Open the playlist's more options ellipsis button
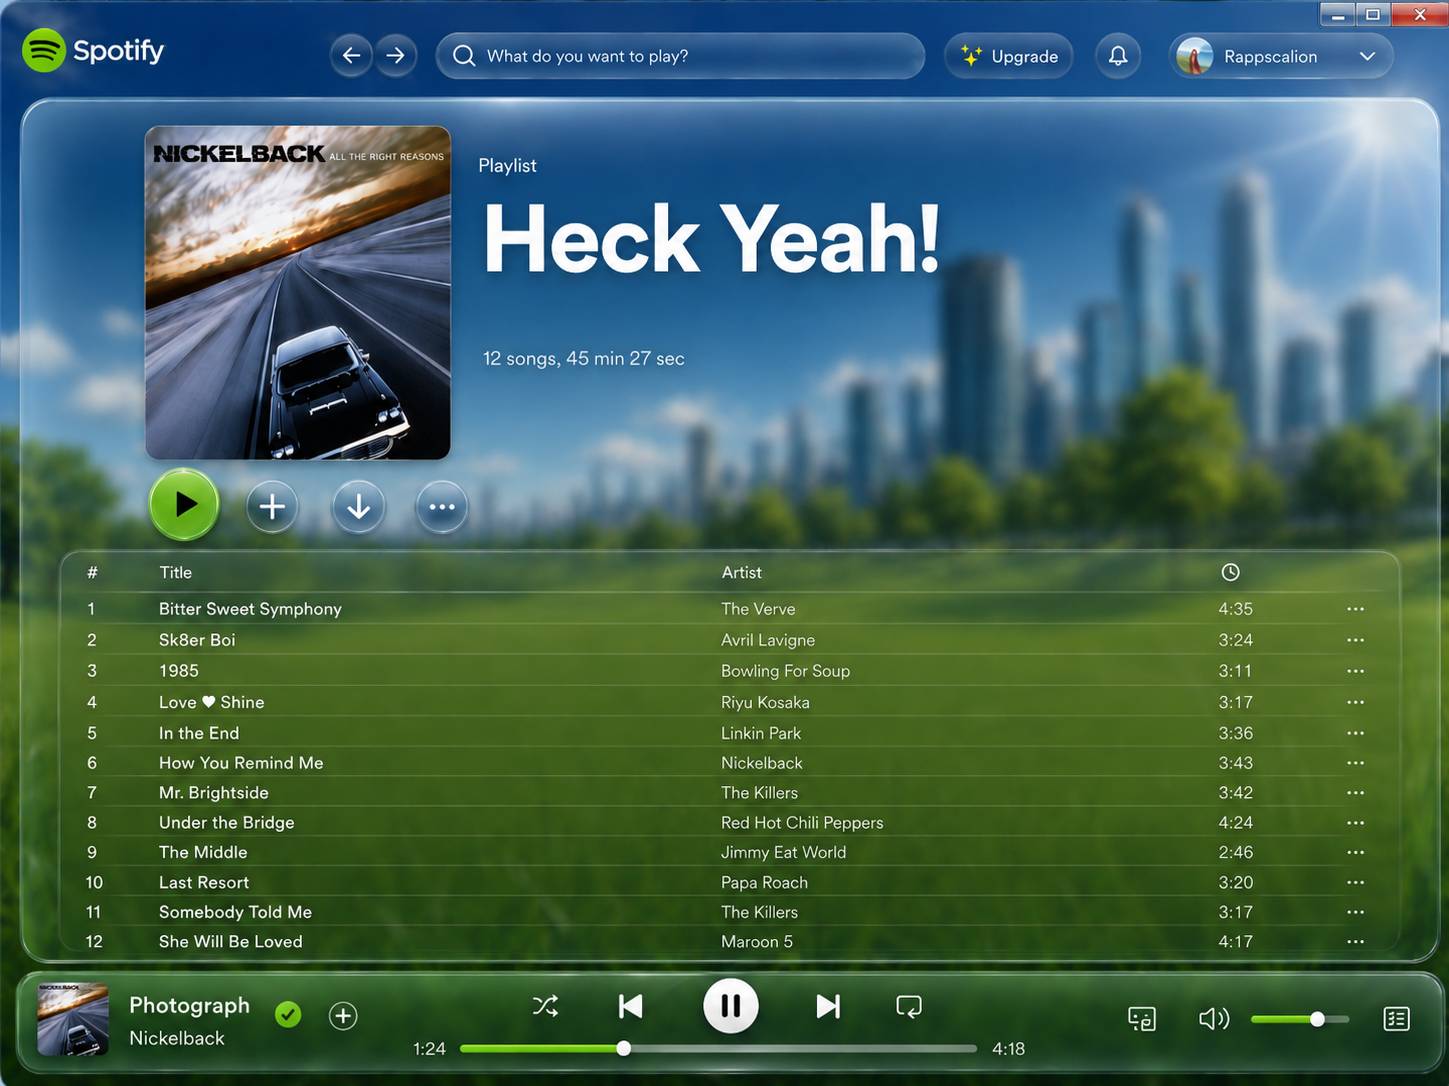This screenshot has width=1449, height=1086. [x=441, y=507]
